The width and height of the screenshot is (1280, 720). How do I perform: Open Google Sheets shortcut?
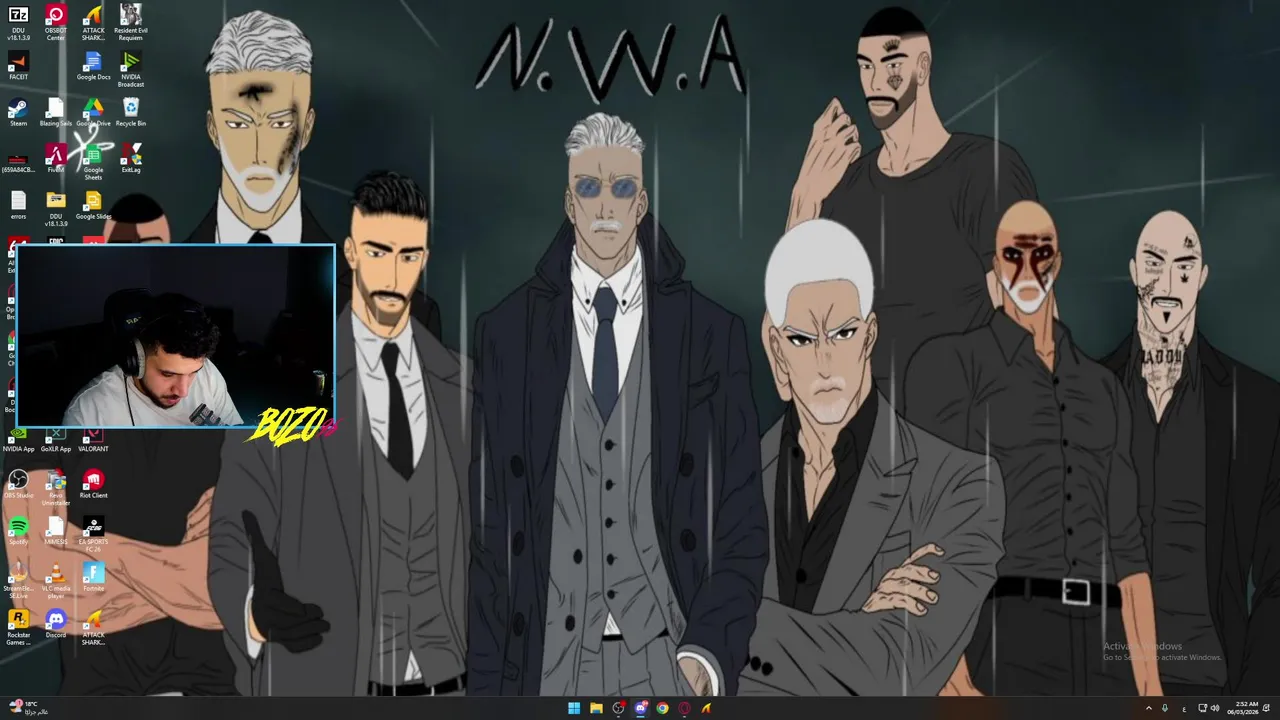93,162
